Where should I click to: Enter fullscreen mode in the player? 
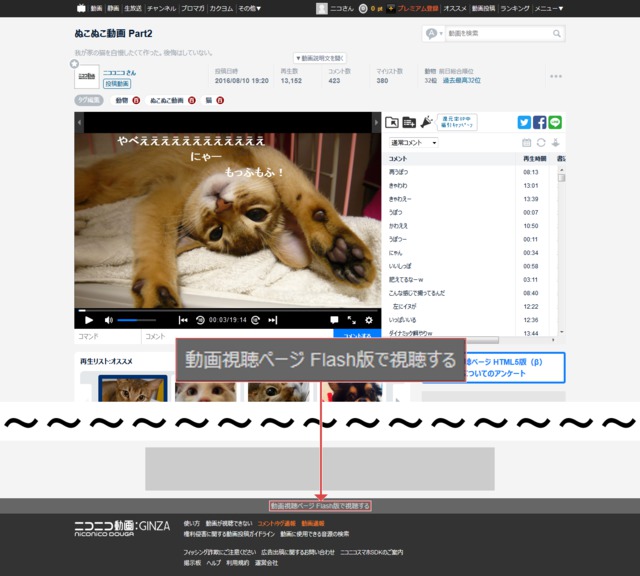point(352,320)
